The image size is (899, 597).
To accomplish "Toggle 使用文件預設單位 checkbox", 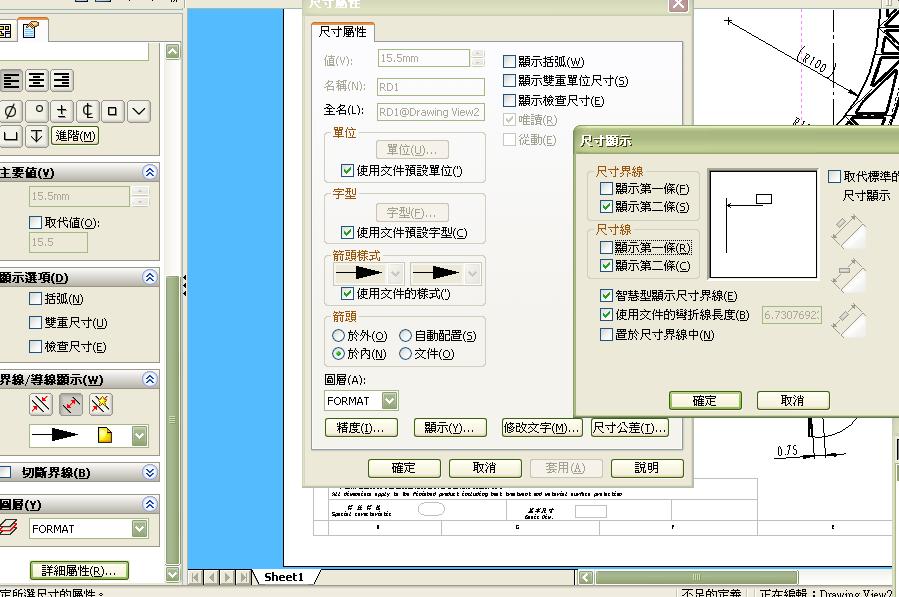I will (347, 170).
